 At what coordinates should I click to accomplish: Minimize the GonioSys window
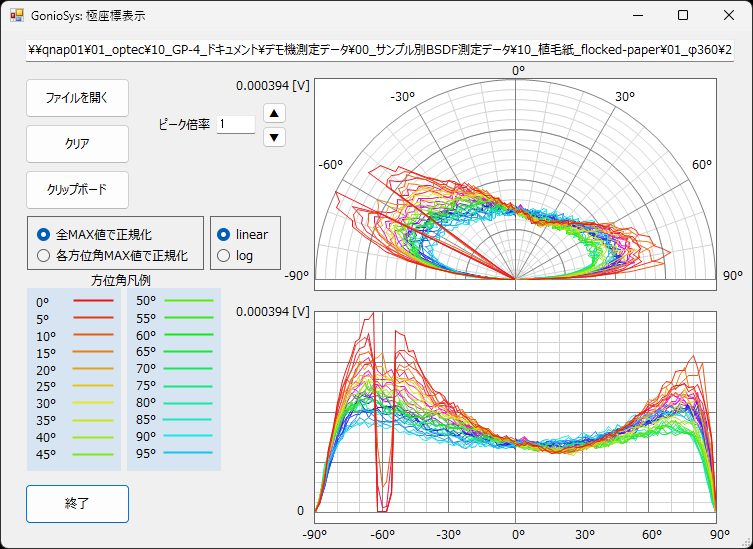[x=637, y=15]
